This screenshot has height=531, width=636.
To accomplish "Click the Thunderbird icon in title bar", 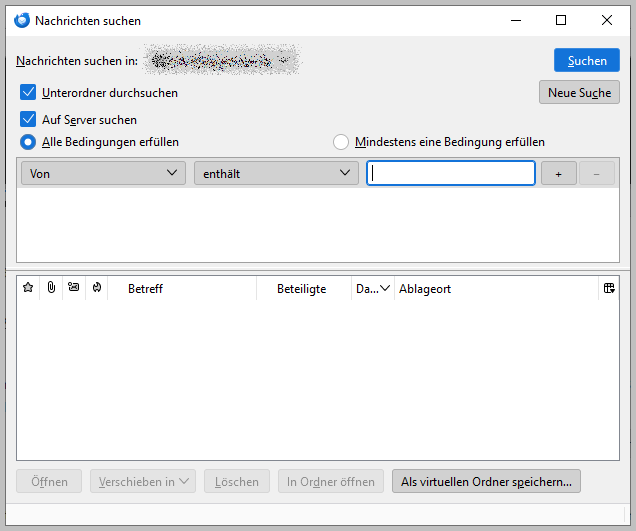I will coord(22,20).
